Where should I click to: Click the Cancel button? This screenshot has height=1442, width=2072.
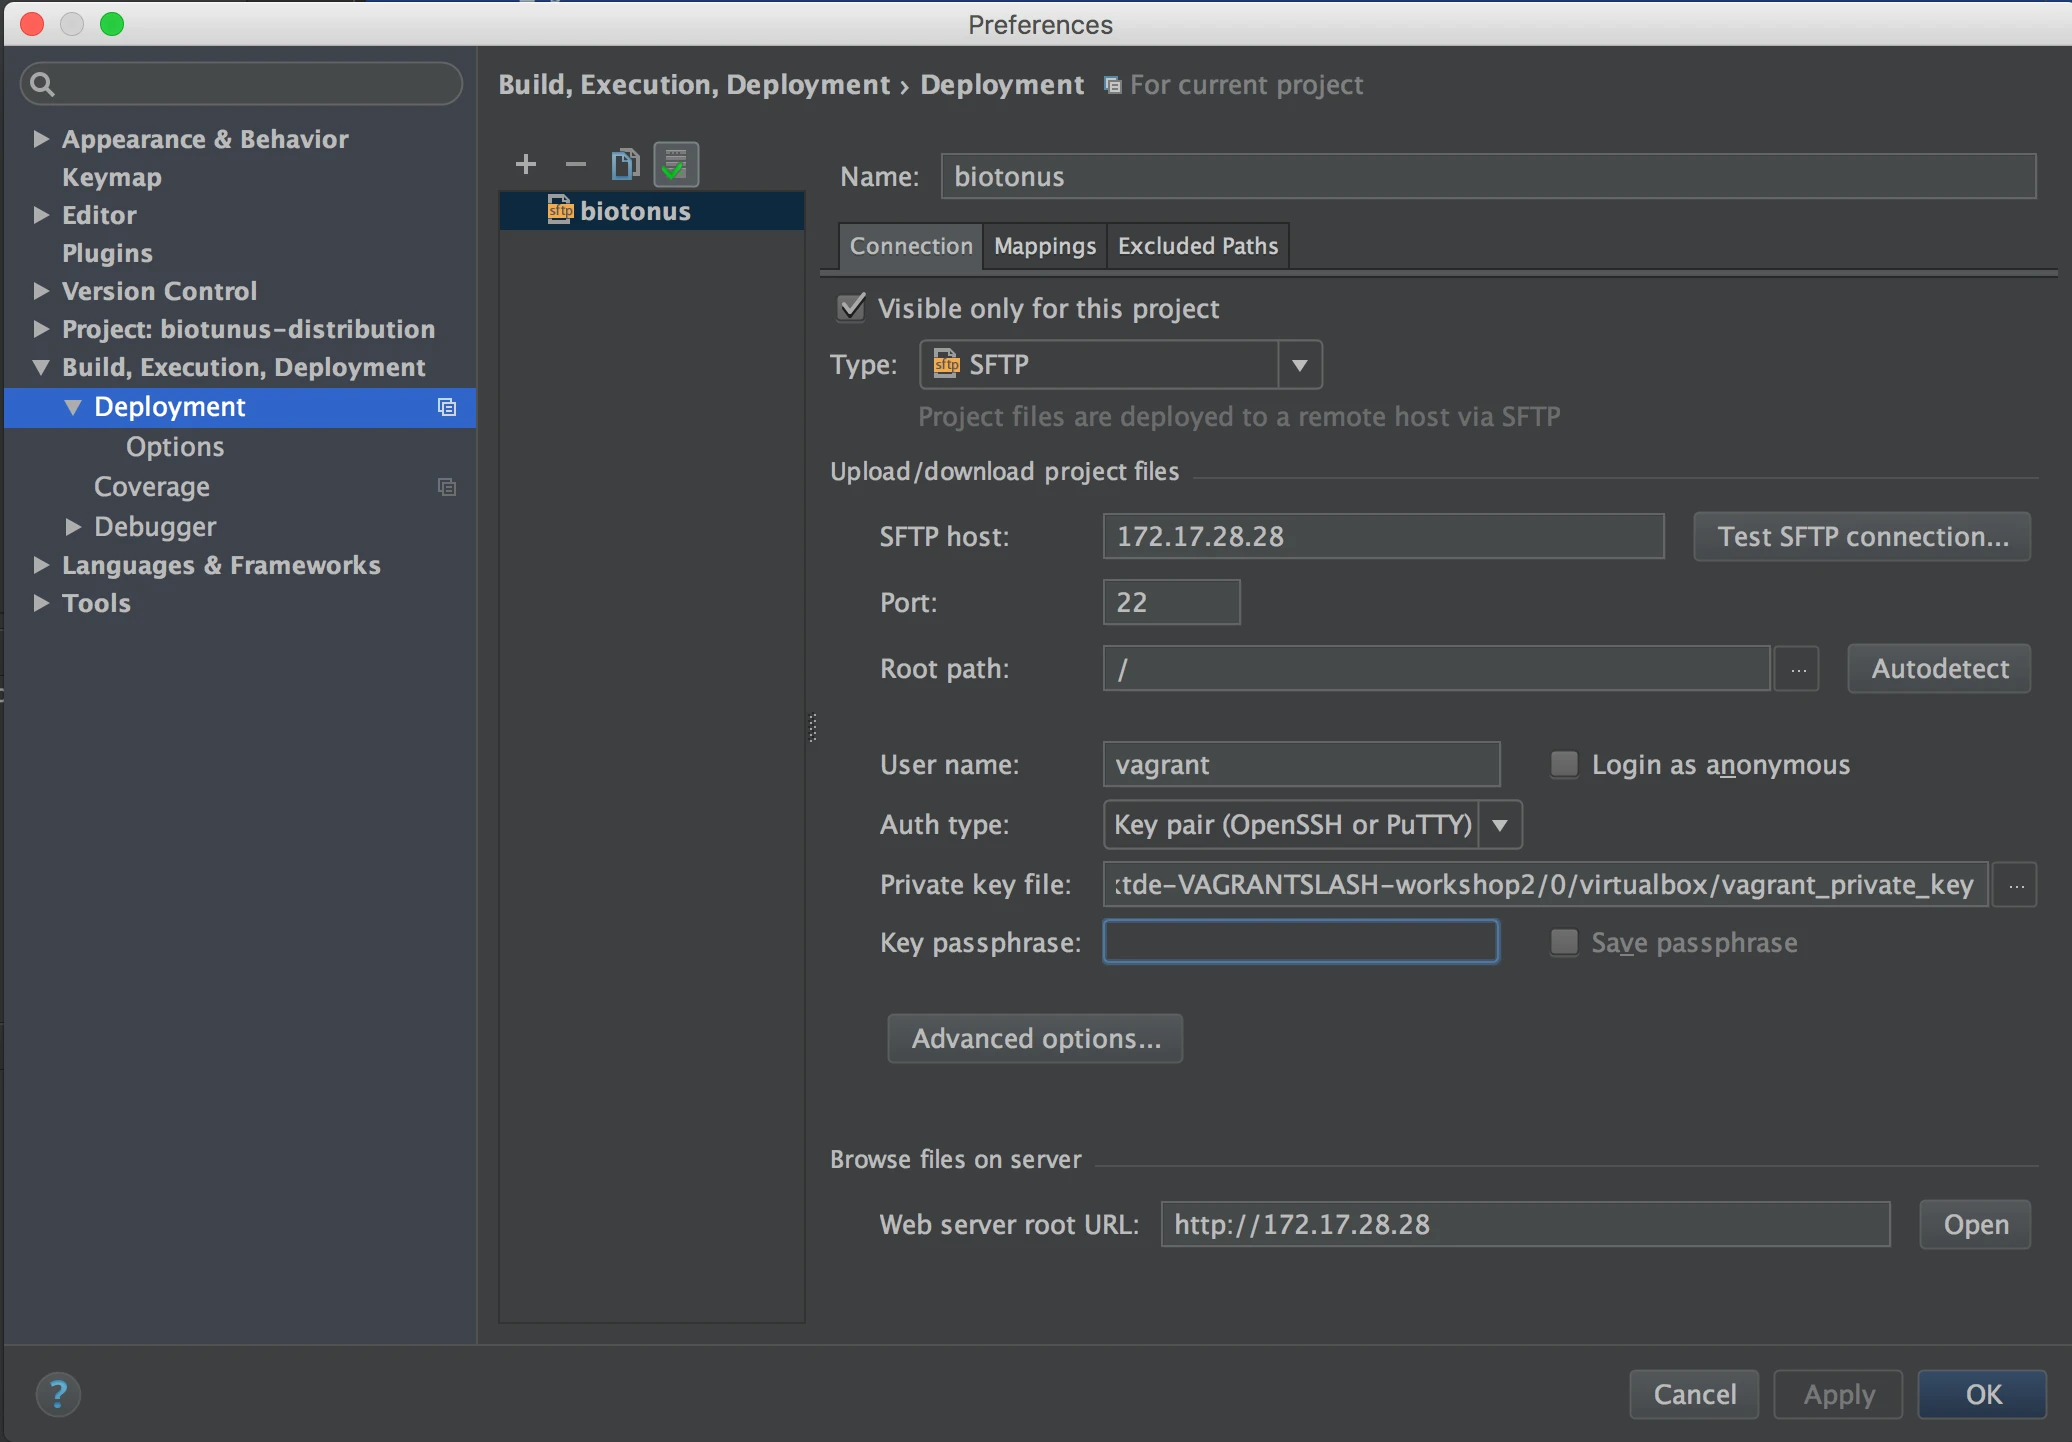point(1694,1395)
